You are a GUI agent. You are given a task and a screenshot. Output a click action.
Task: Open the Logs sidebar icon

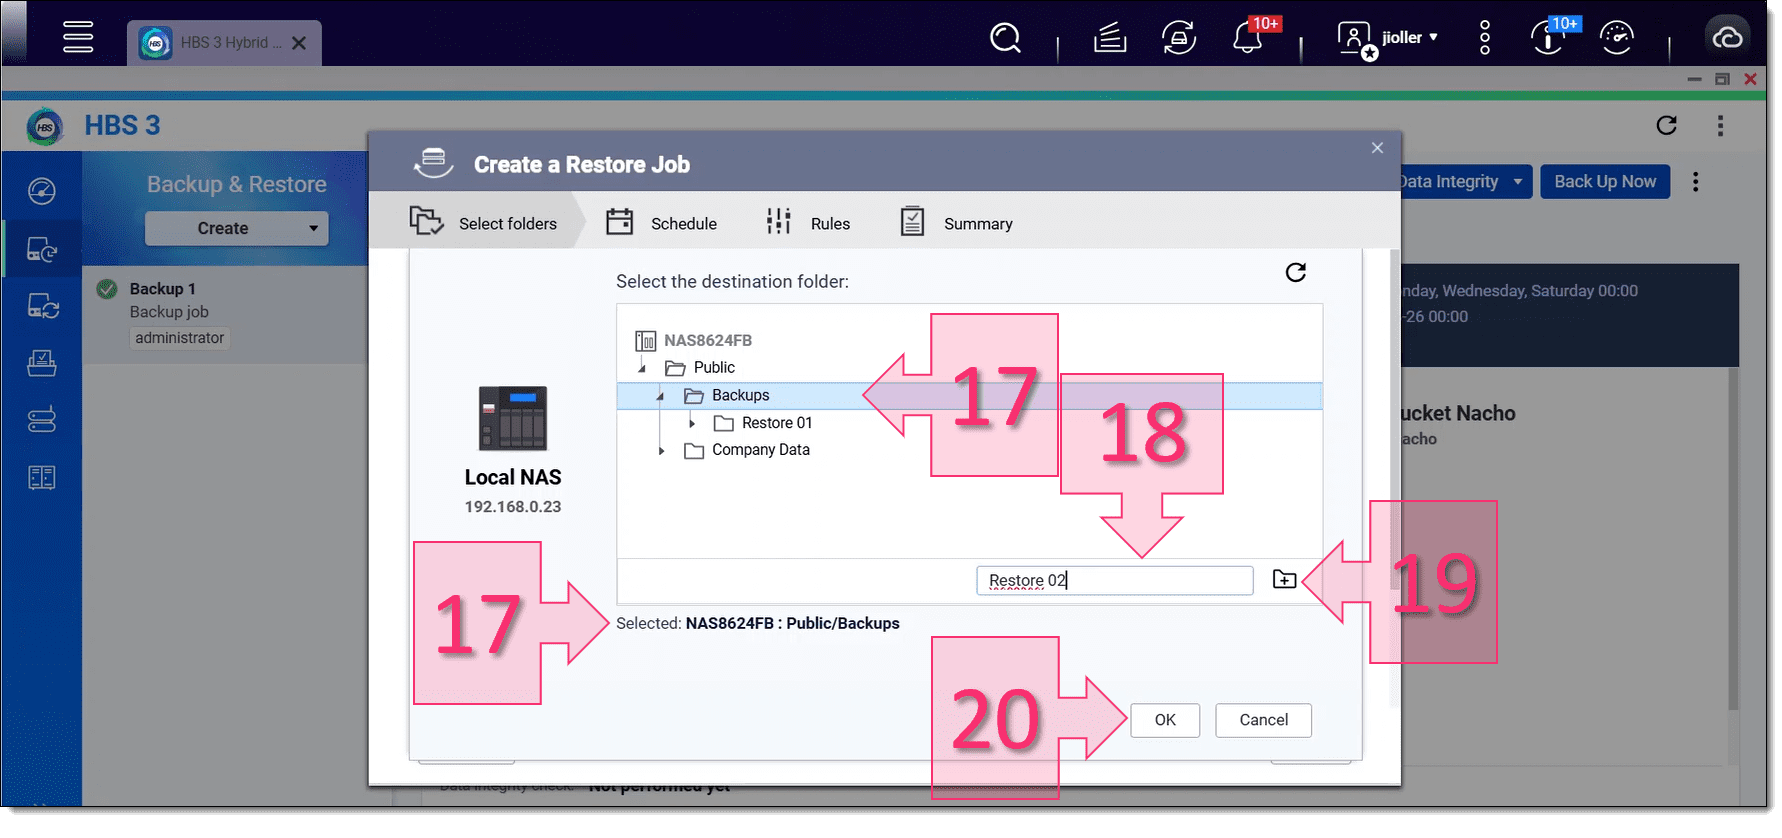tap(42, 477)
